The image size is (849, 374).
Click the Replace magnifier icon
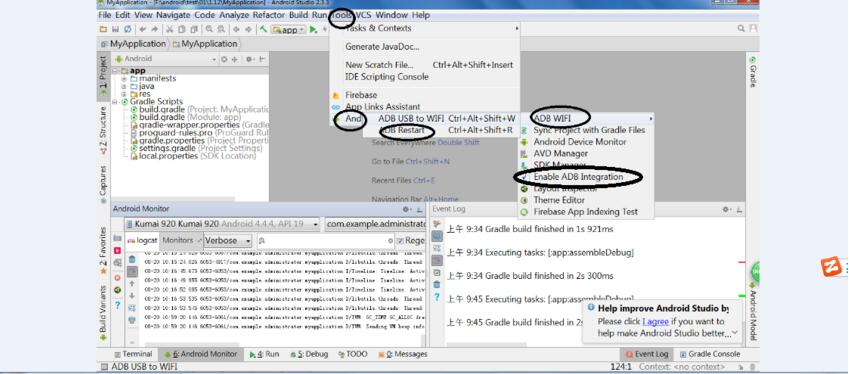tap(220, 29)
